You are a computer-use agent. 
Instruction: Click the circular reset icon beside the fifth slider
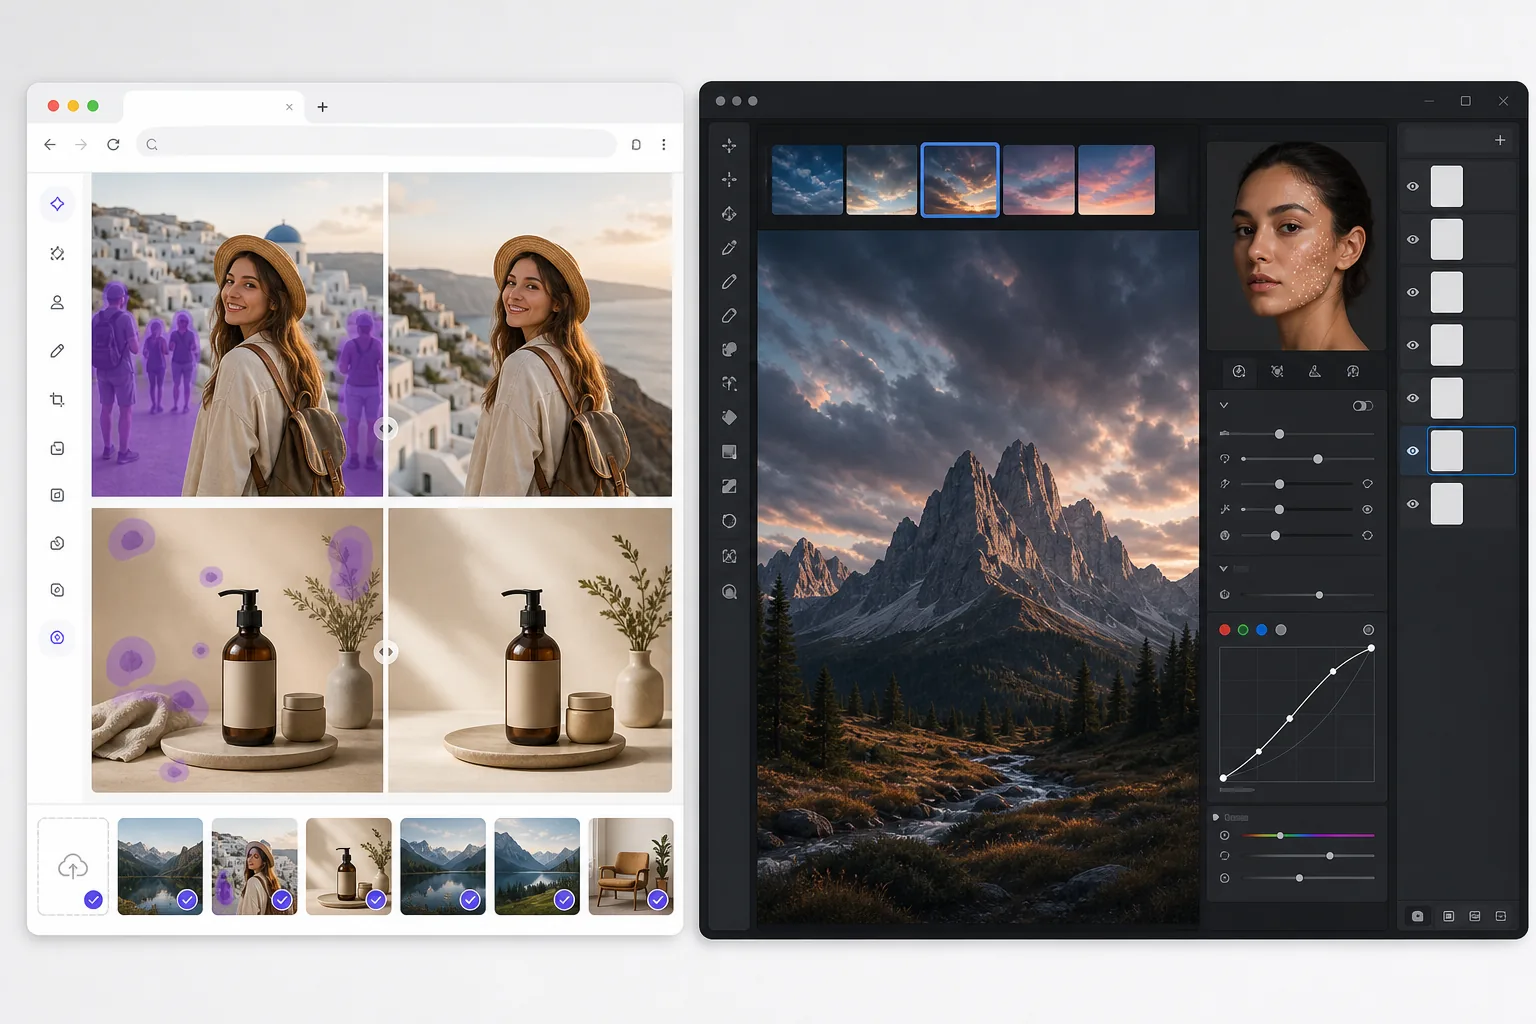point(1367,536)
